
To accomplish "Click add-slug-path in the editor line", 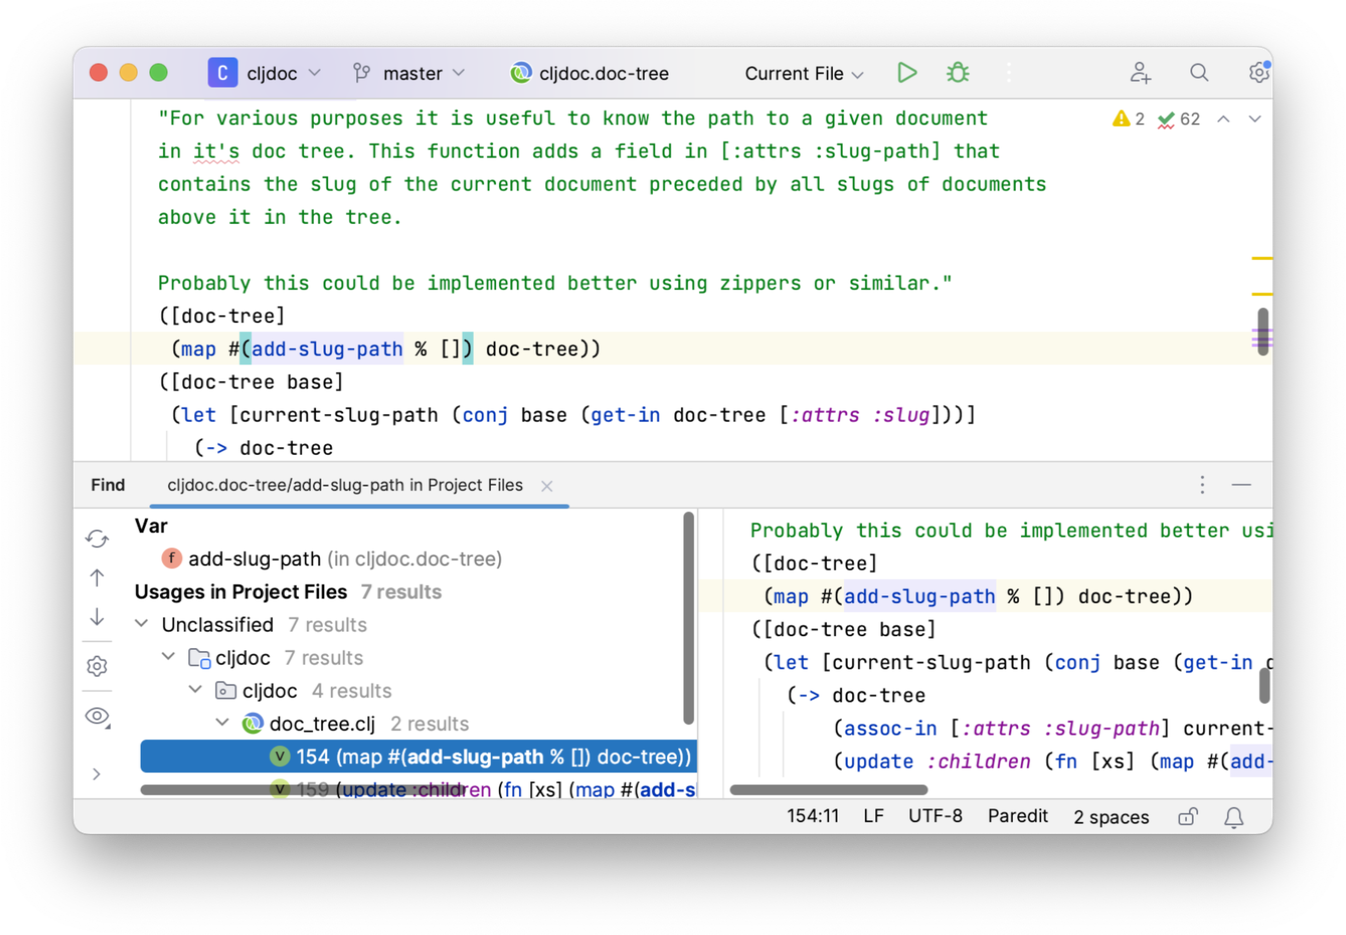I will (x=327, y=349).
